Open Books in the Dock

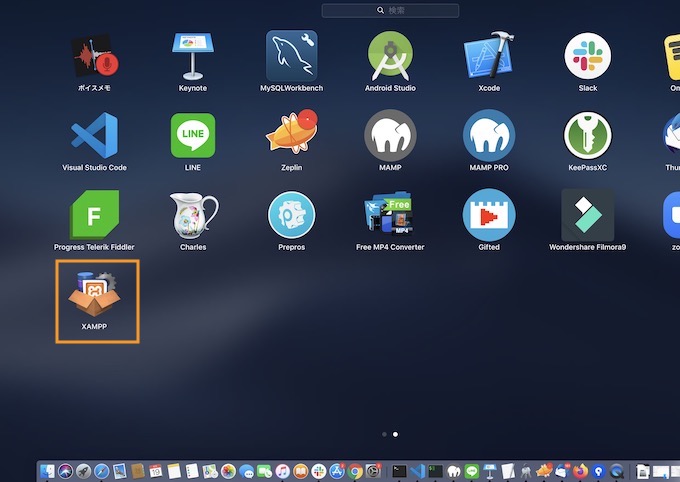(301, 471)
